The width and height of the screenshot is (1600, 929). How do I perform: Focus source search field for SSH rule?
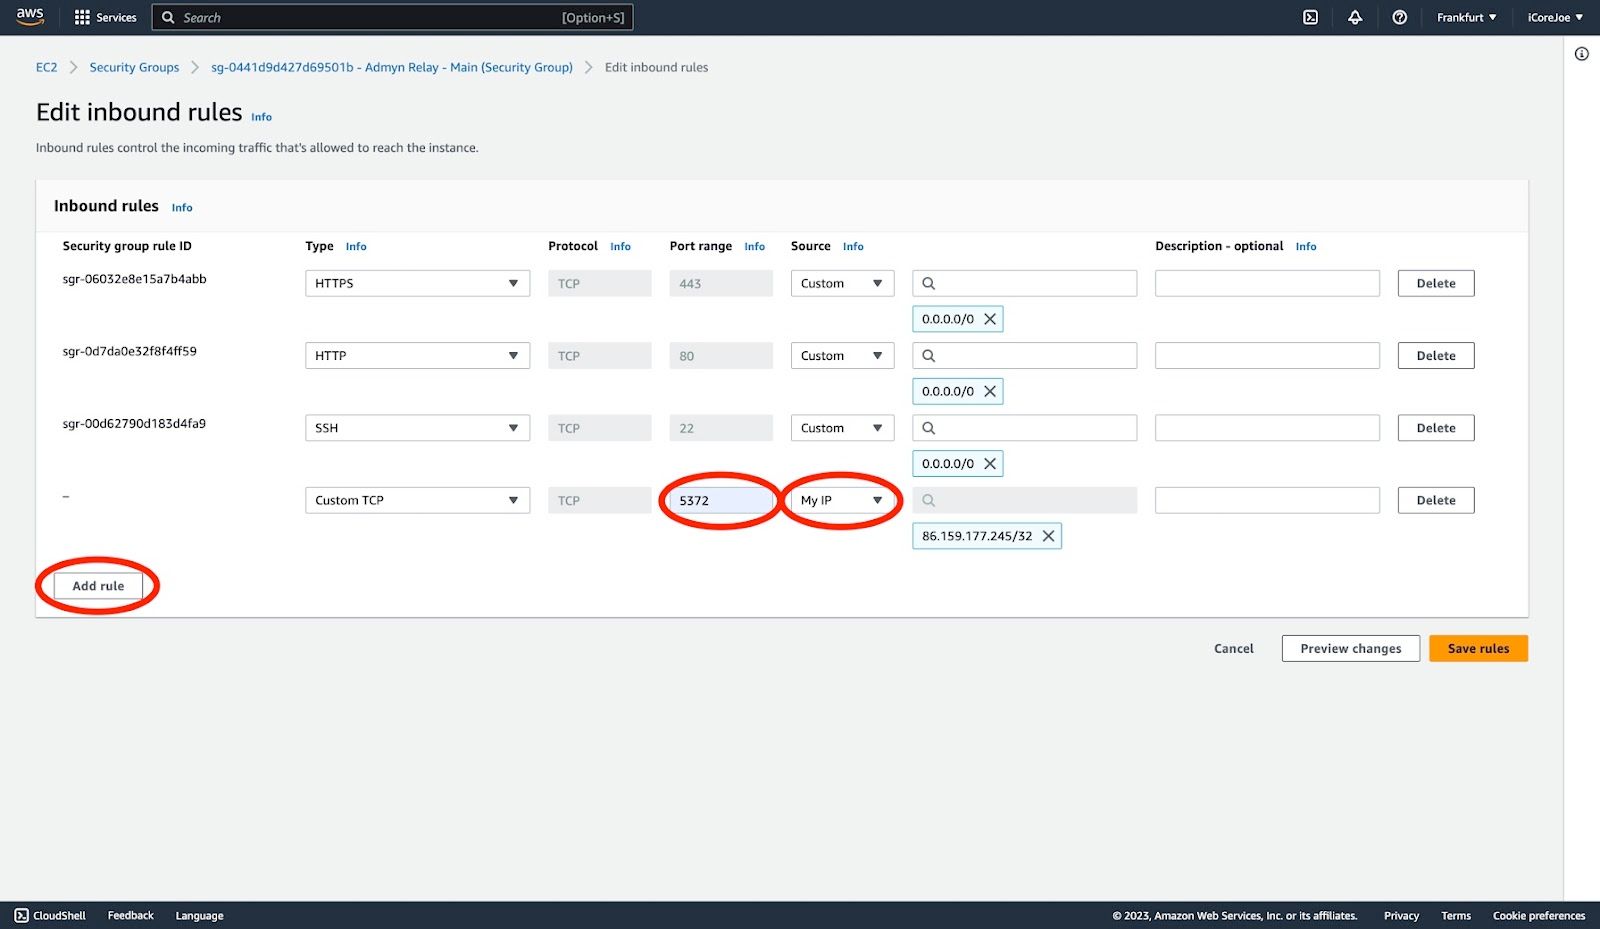(x=1024, y=428)
